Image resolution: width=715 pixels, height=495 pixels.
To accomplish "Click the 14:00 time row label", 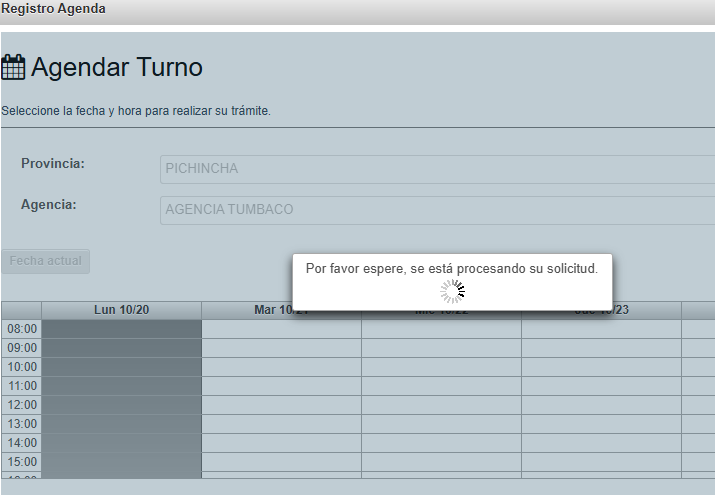I will point(22,443).
